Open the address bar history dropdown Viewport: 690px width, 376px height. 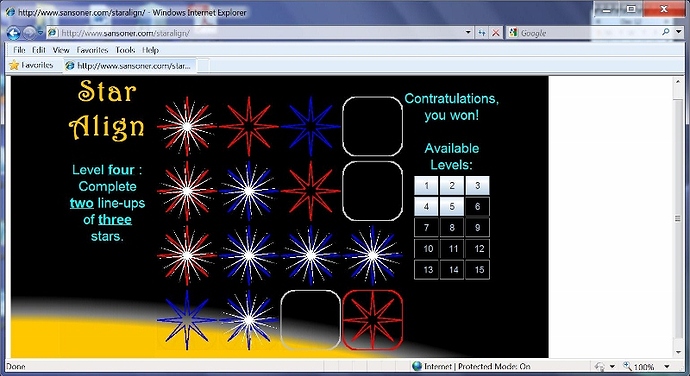pos(468,33)
